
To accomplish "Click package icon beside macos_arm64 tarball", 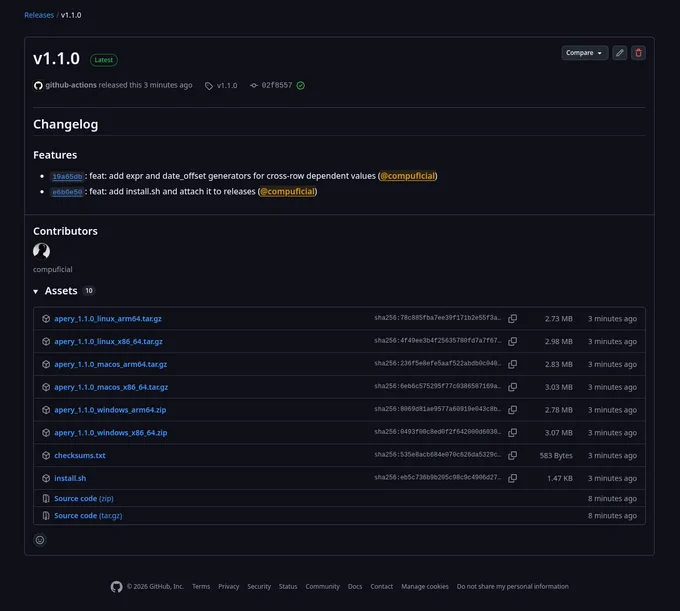I will coord(46,364).
